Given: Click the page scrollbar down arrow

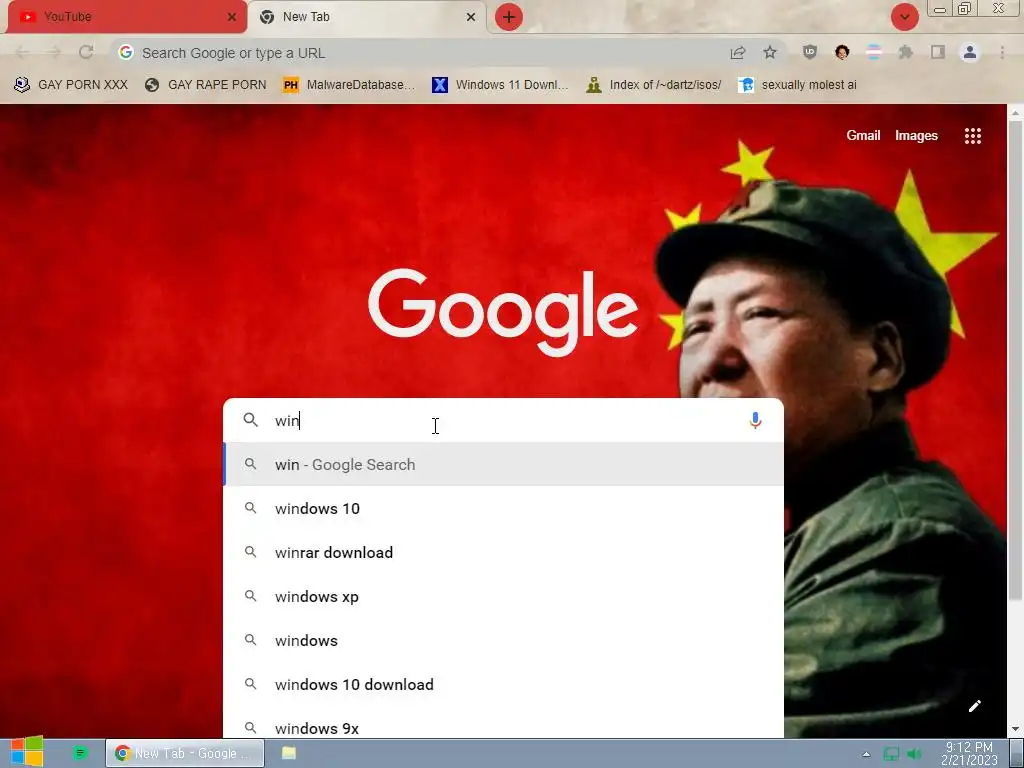Looking at the screenshot, I should point(1016,729).
